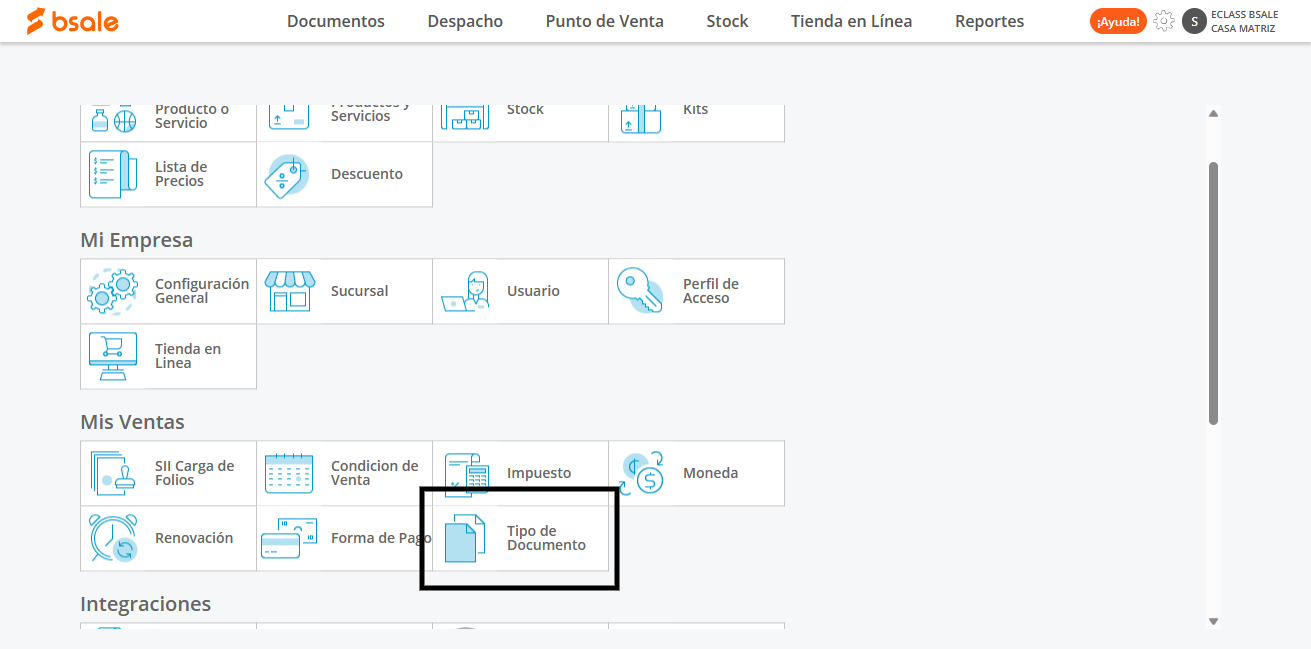Screen dimensions: 1311x649
Task: Click the Renovación label
Action: (x=194, y=538)
